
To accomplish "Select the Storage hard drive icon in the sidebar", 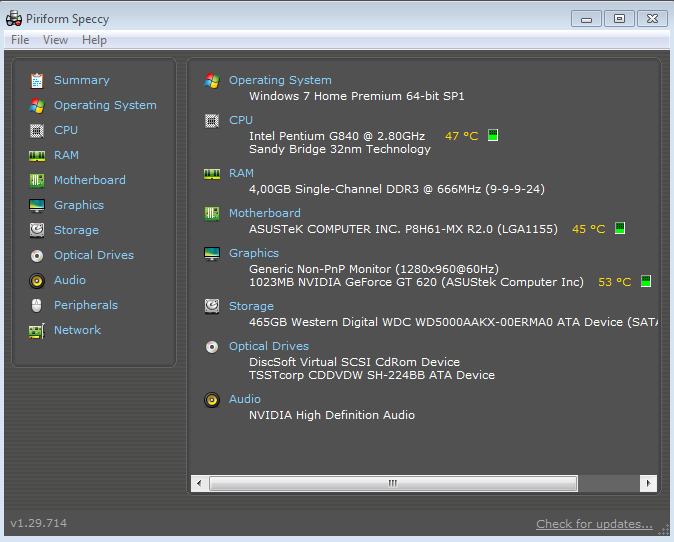I will (37, 230).
